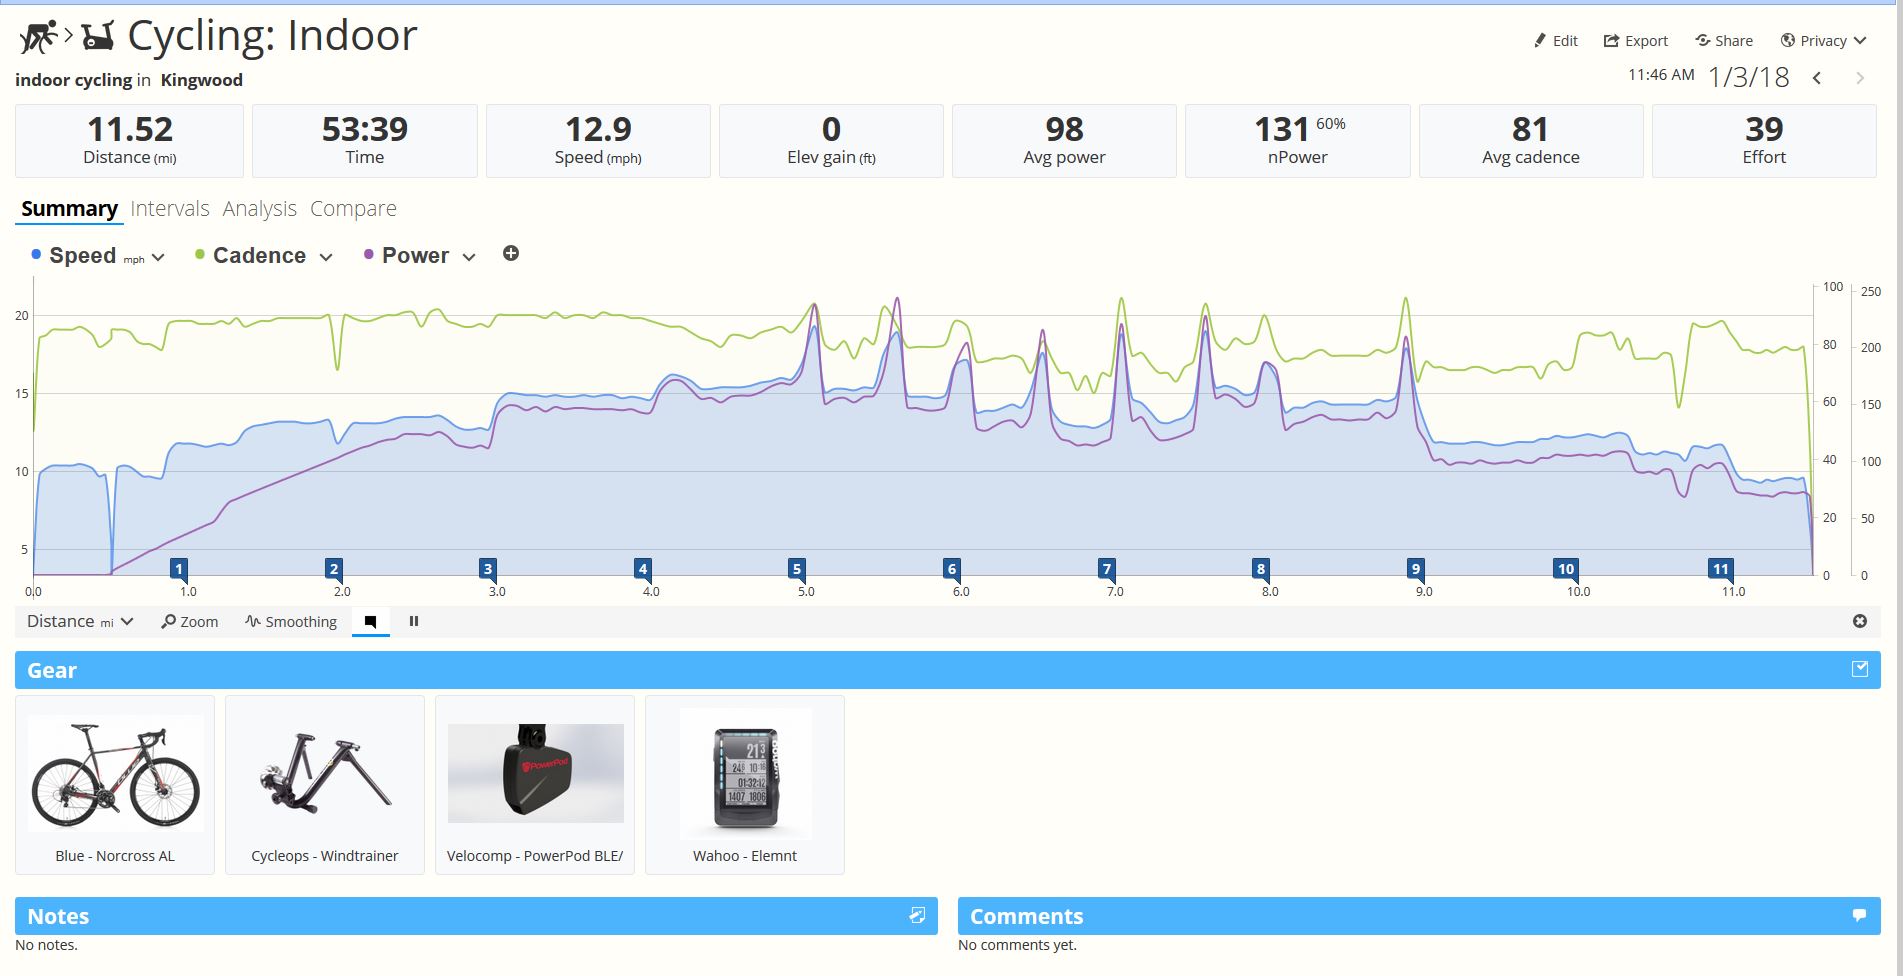Click the Export button
Image resolution: width=1903 pixels, height=976 pixels.
tap(1635, 41)
